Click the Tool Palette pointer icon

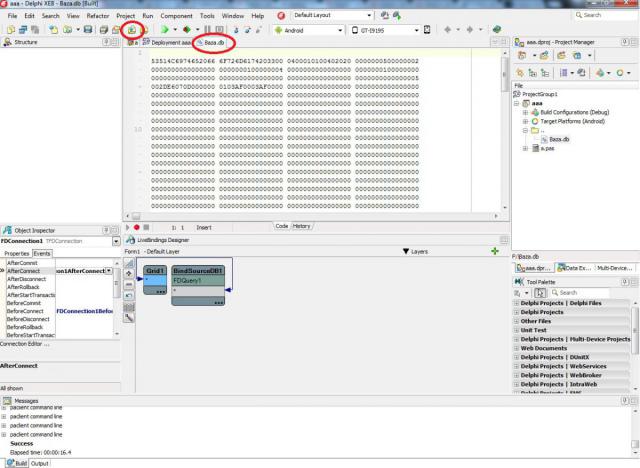click(540, 293)
